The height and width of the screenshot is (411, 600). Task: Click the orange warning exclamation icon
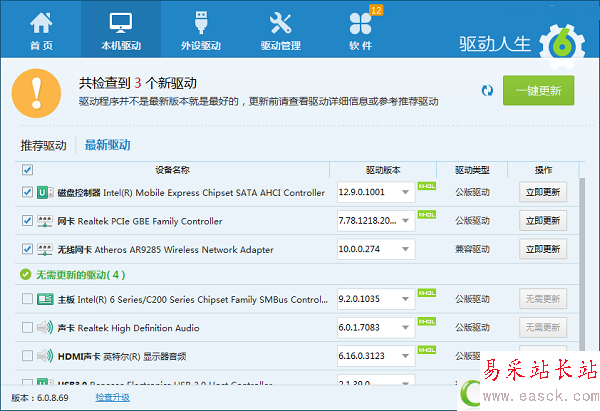coord(38,93)
